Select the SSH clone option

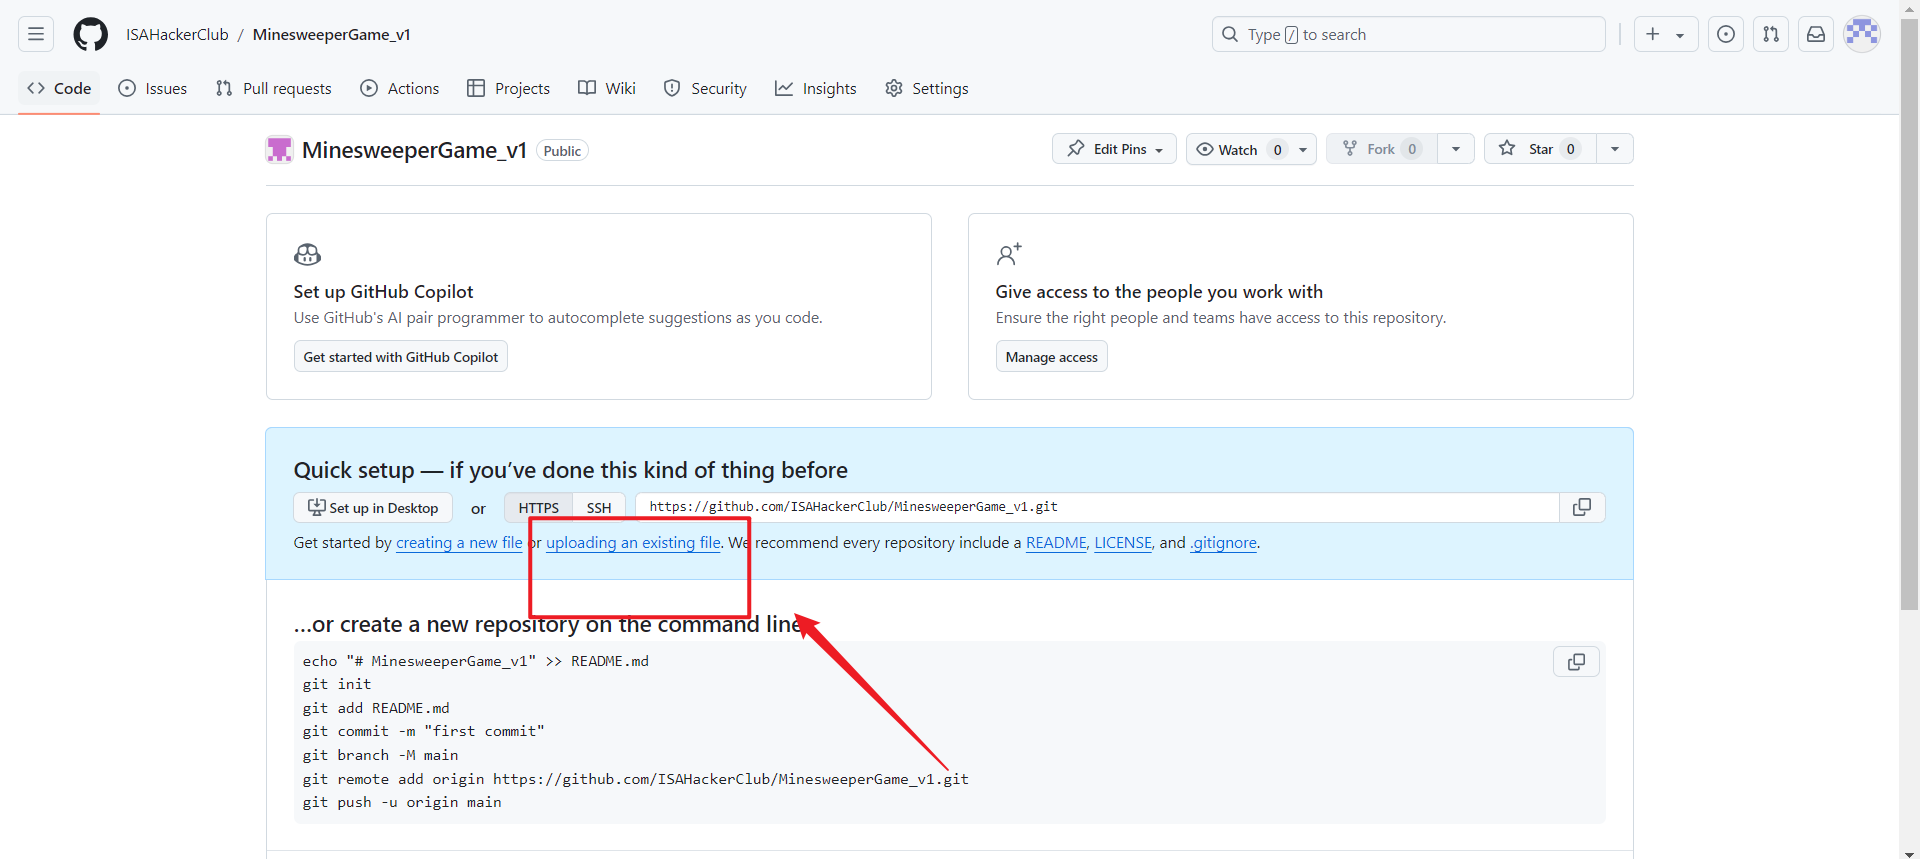pos(599,508)
